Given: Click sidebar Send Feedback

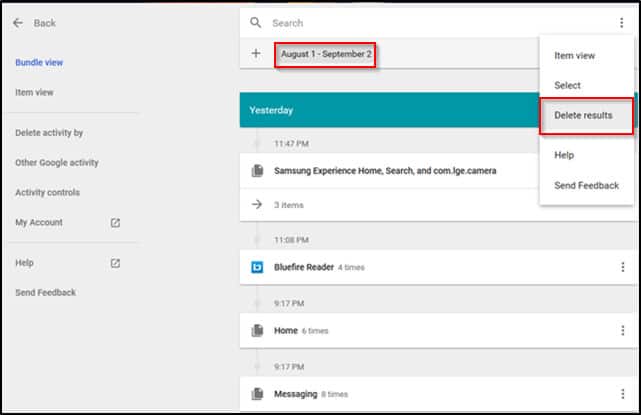Looking at the screenshot, I should pyautogui.click(x=45, y=293).
